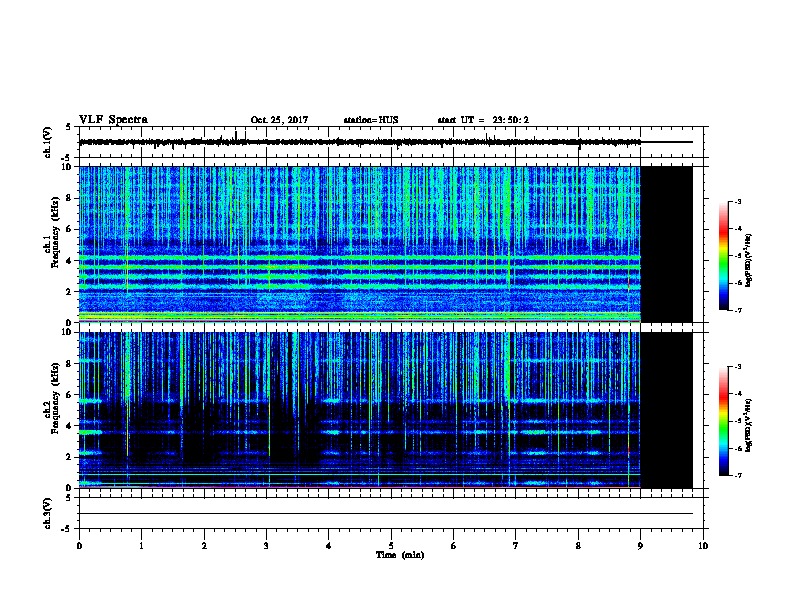Click time axis tick label "4"

coord(329,546)
